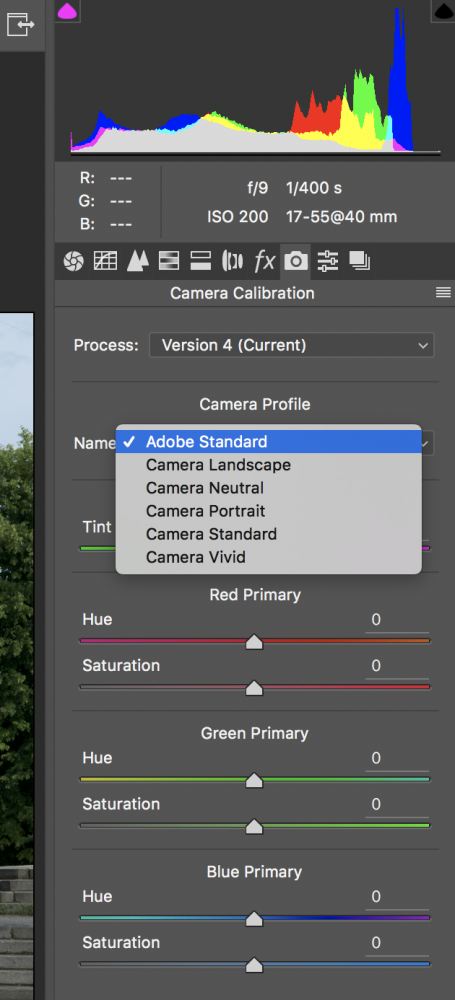Open the Presets panel tab
The image size is (455, 1000).
pos(327,261)
